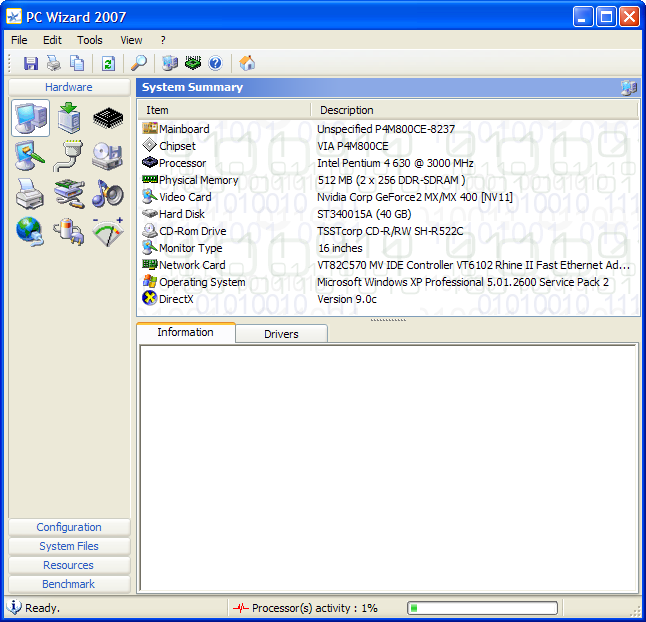Select the Hard Disk row
The height and width of the screenshot is (622, 646).
coord(388,214)
